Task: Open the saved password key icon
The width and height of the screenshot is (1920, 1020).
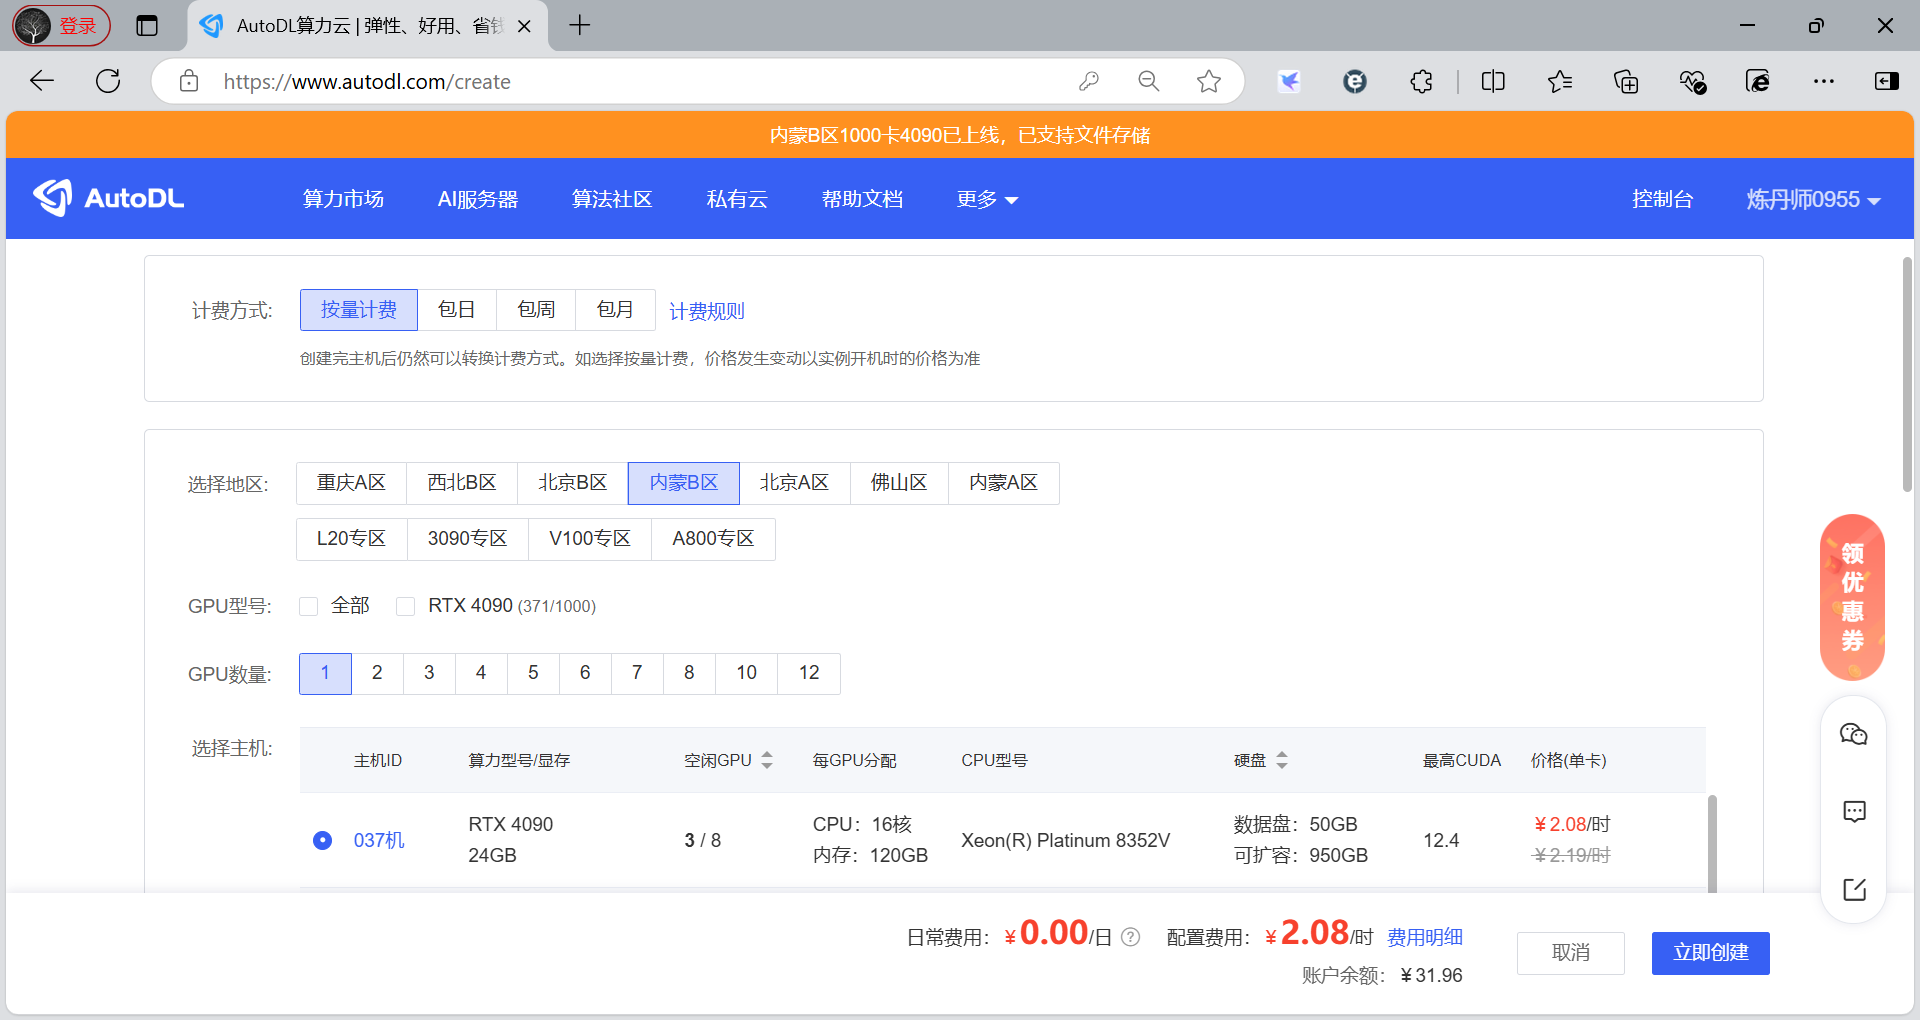Action: pyautogui.click(x=1089, y=81)
